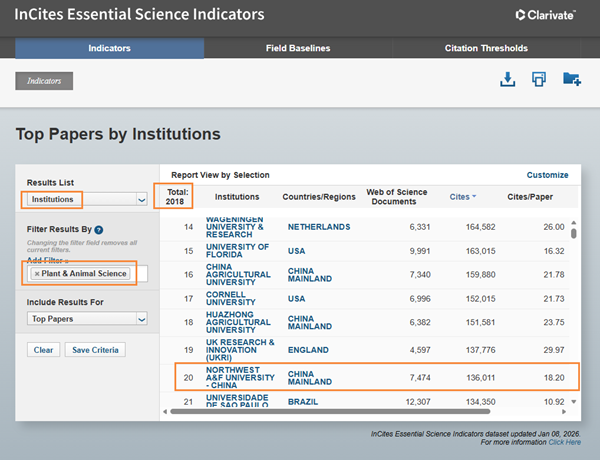Click the Add Filter input field
Image resolution: width=600 pixels, height=460 pixels.
tap(142, 274)
